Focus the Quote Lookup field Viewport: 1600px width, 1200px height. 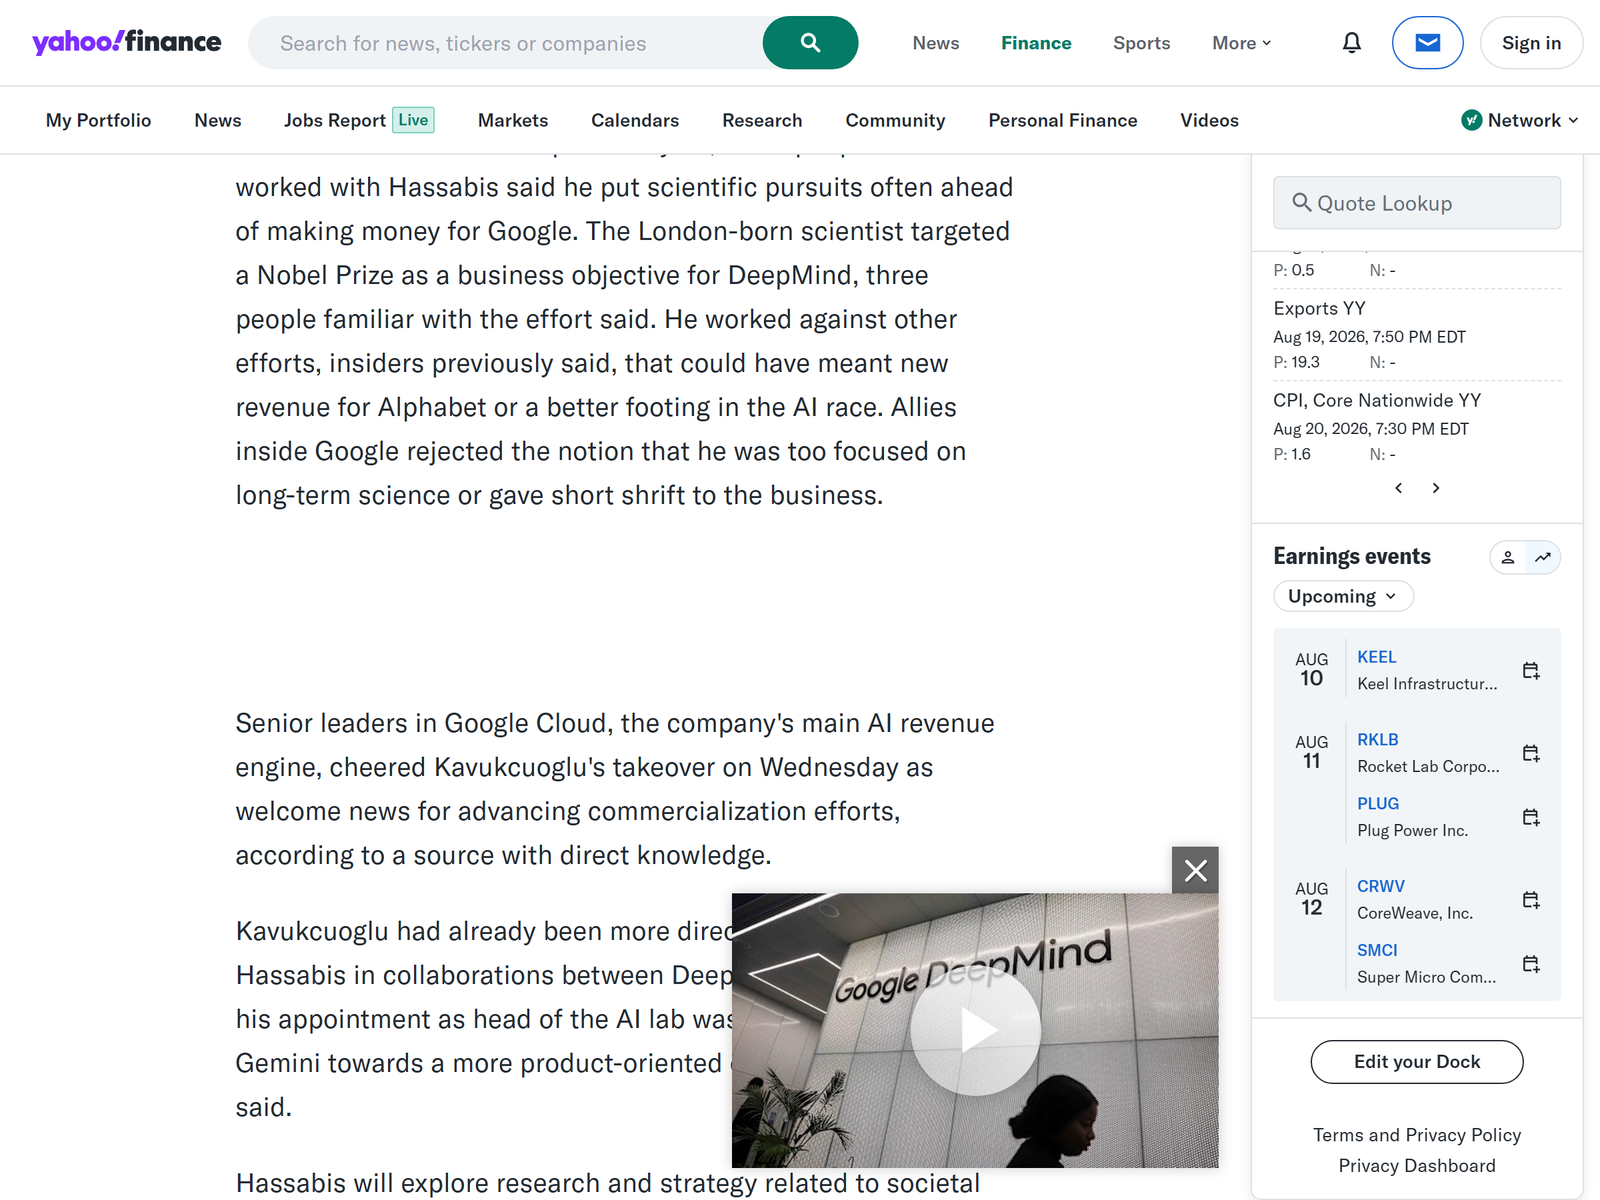tap(1417, 203)
